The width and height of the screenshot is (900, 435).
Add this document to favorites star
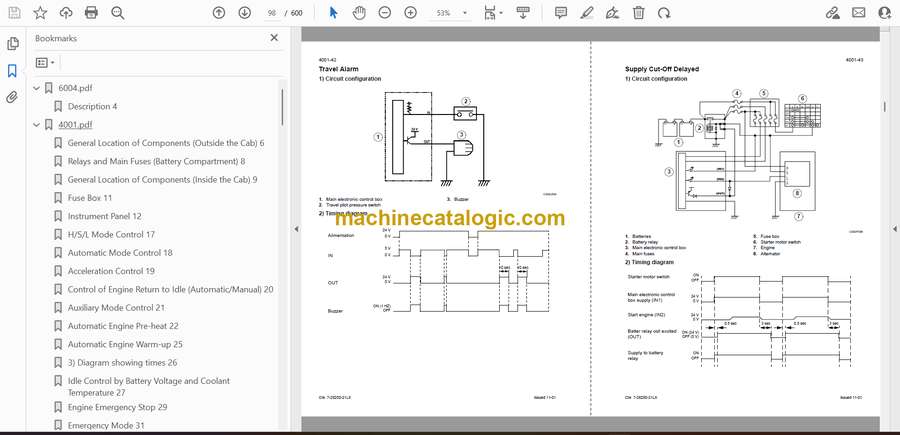coord(40,13)
